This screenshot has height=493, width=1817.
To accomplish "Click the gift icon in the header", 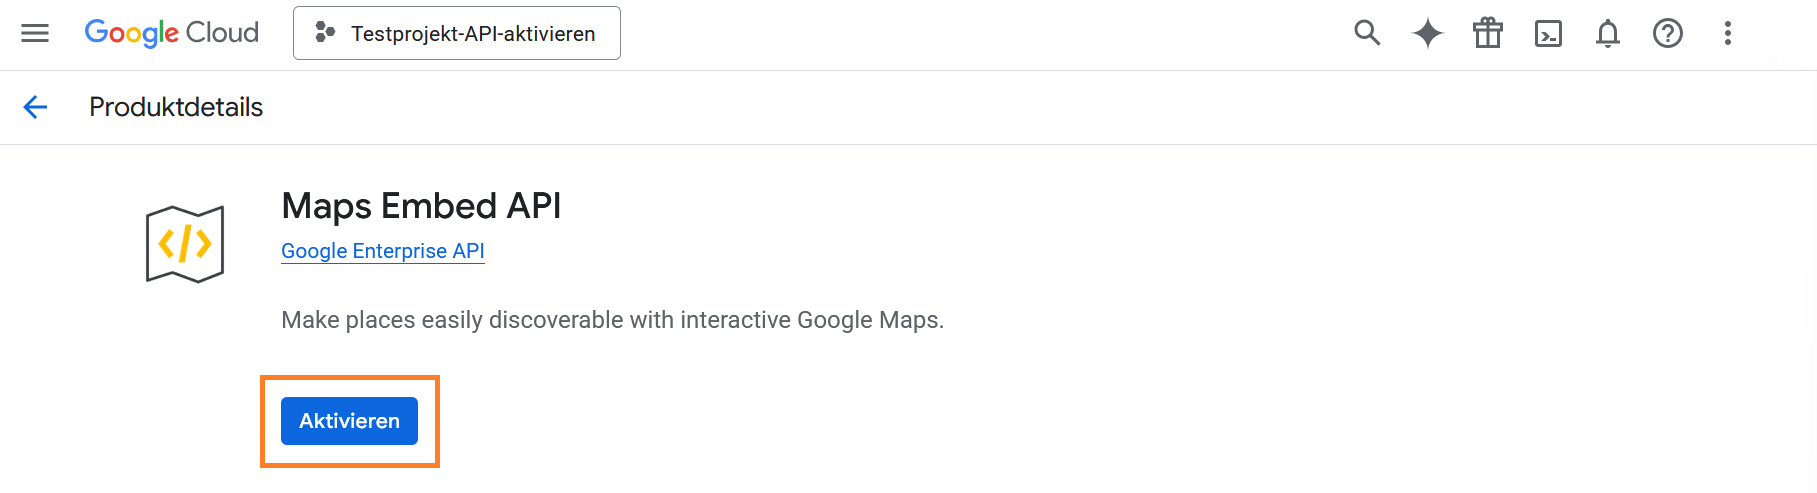I will pyautogui.click(x=1488, y=33).
